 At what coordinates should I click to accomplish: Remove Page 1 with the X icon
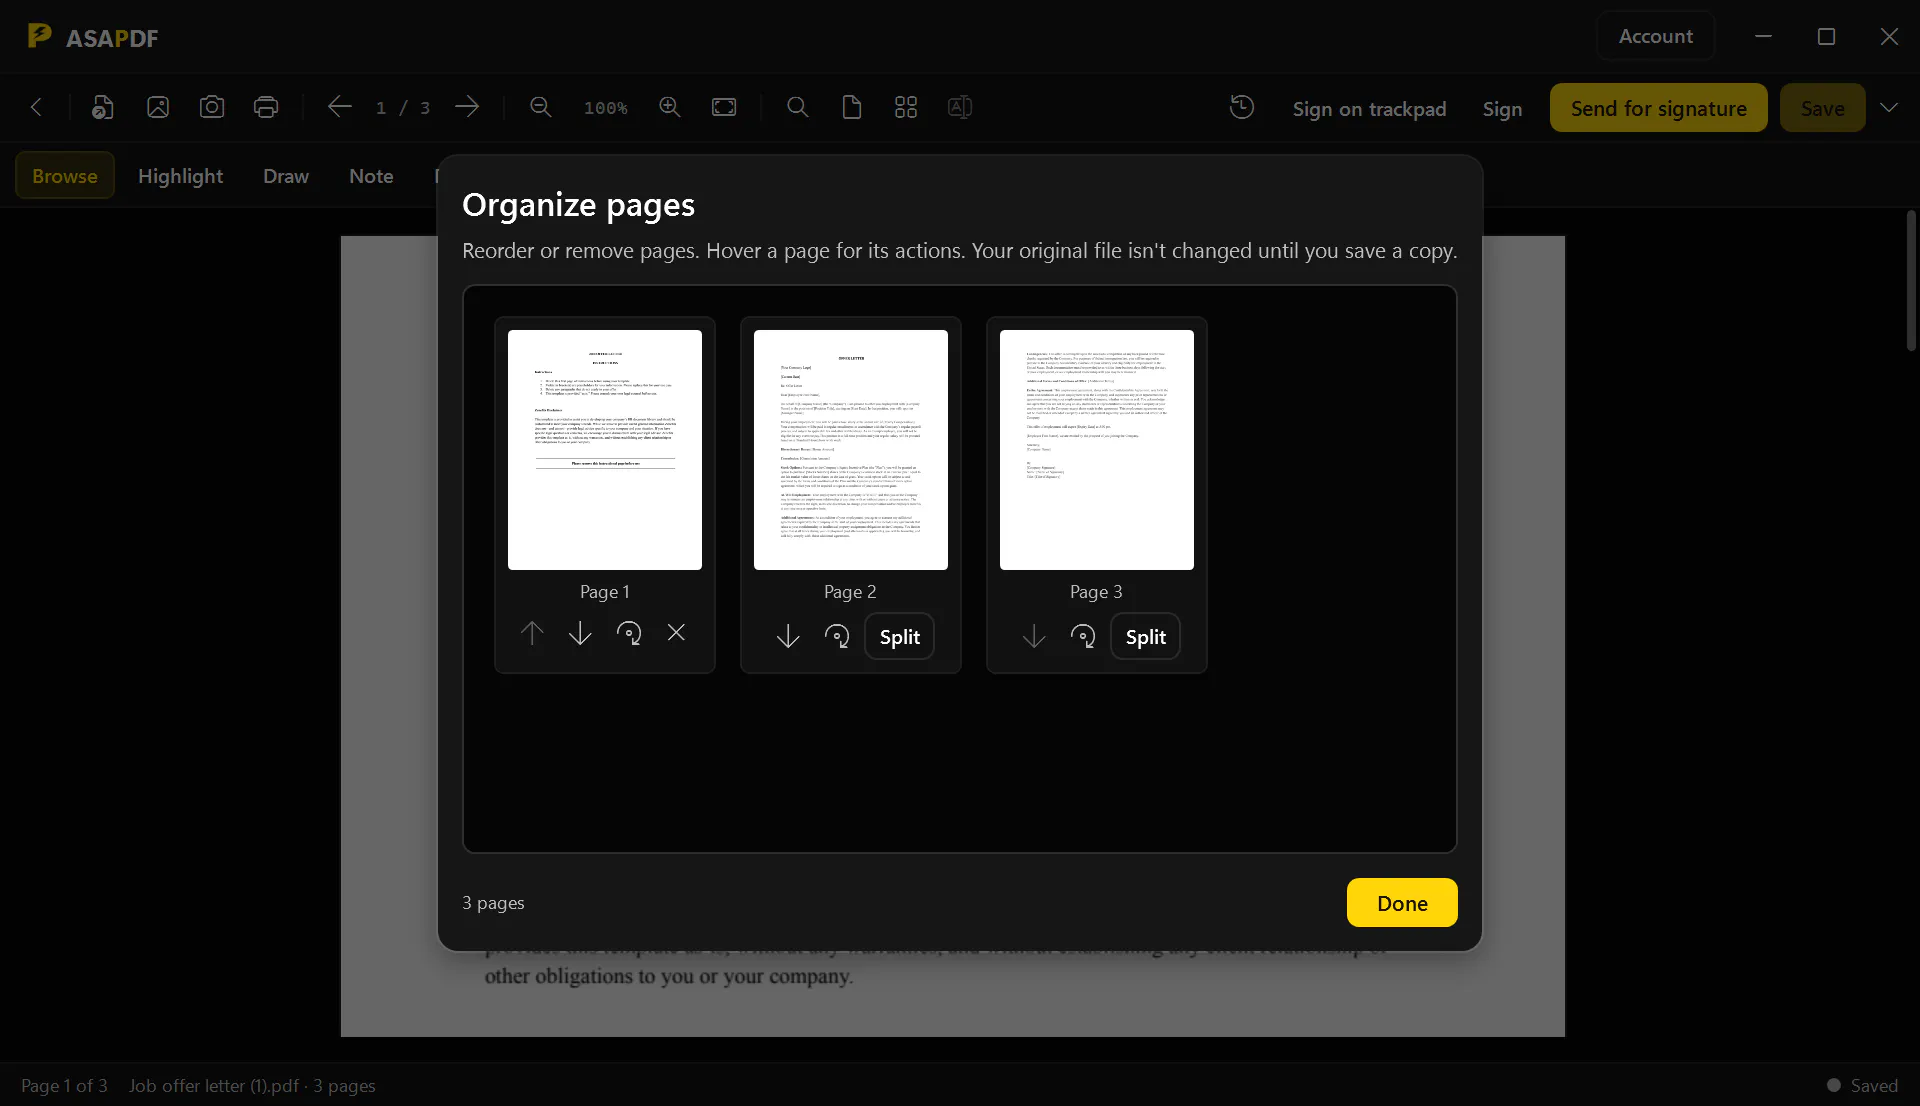(x=677, y=633)
